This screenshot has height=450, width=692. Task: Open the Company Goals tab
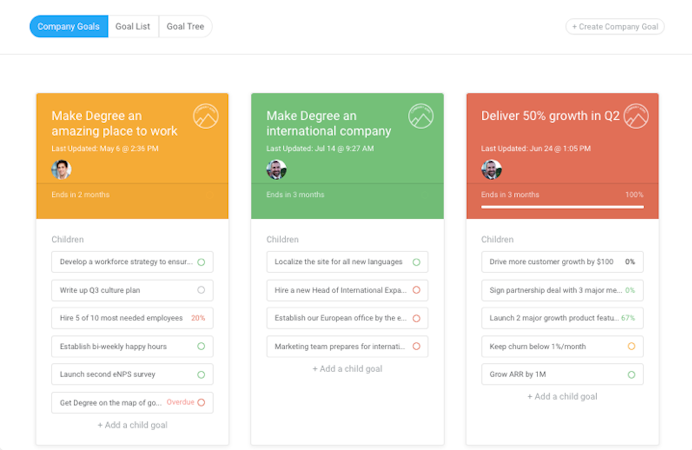point(69,26)
